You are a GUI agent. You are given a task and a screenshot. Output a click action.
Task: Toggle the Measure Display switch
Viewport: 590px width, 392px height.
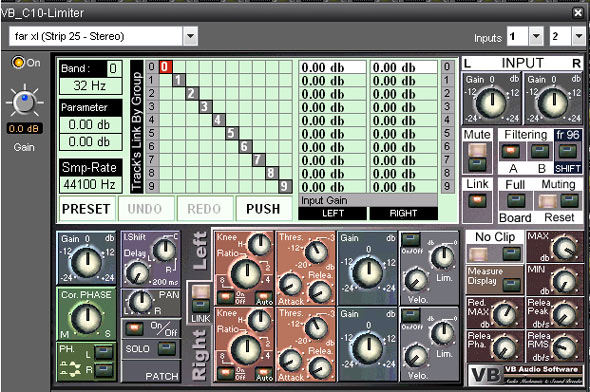(512, 284)
